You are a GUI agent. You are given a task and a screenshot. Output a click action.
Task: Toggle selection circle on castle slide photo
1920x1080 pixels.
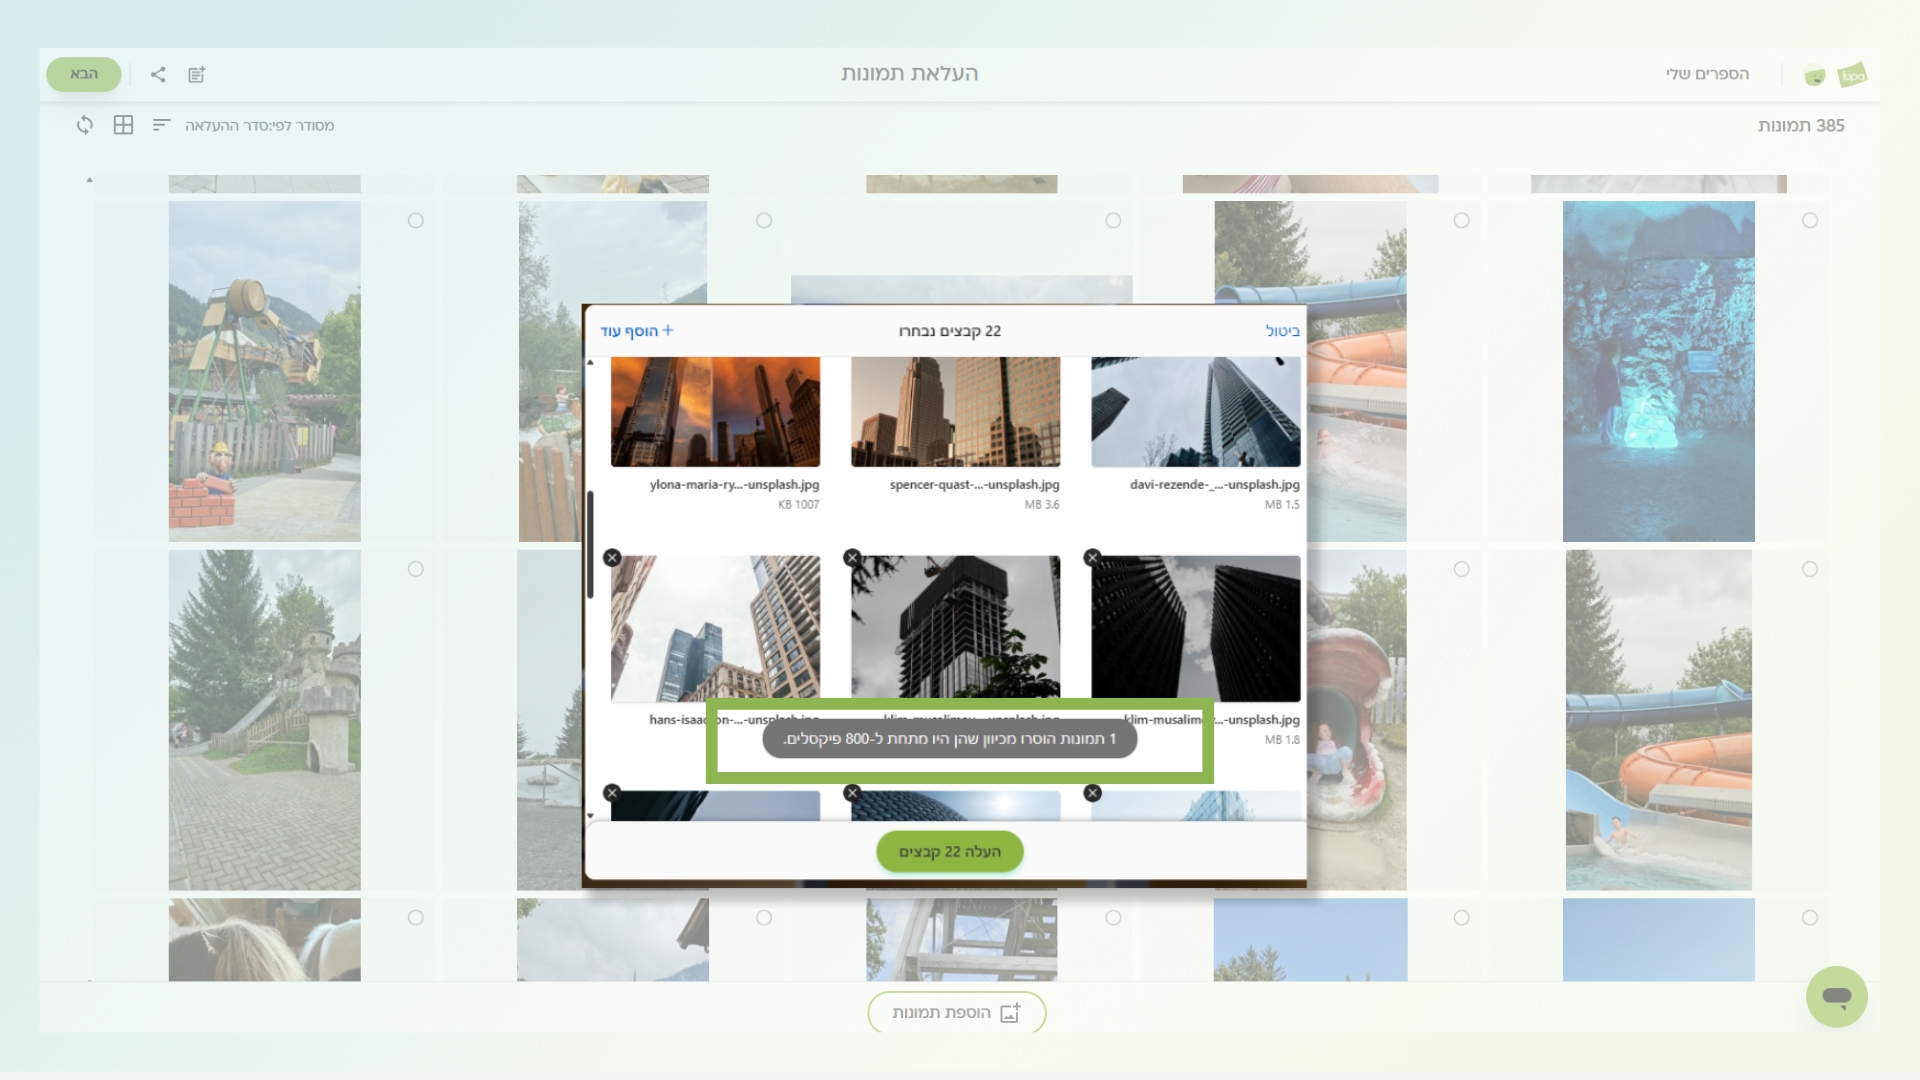pyautogui.click(x=415, y=569)
